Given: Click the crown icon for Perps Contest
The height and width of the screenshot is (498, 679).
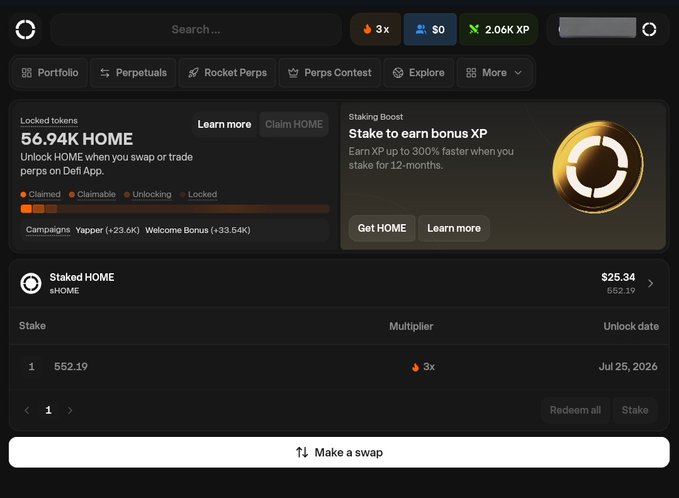Looking at the screenshot, I should (293, 73).
